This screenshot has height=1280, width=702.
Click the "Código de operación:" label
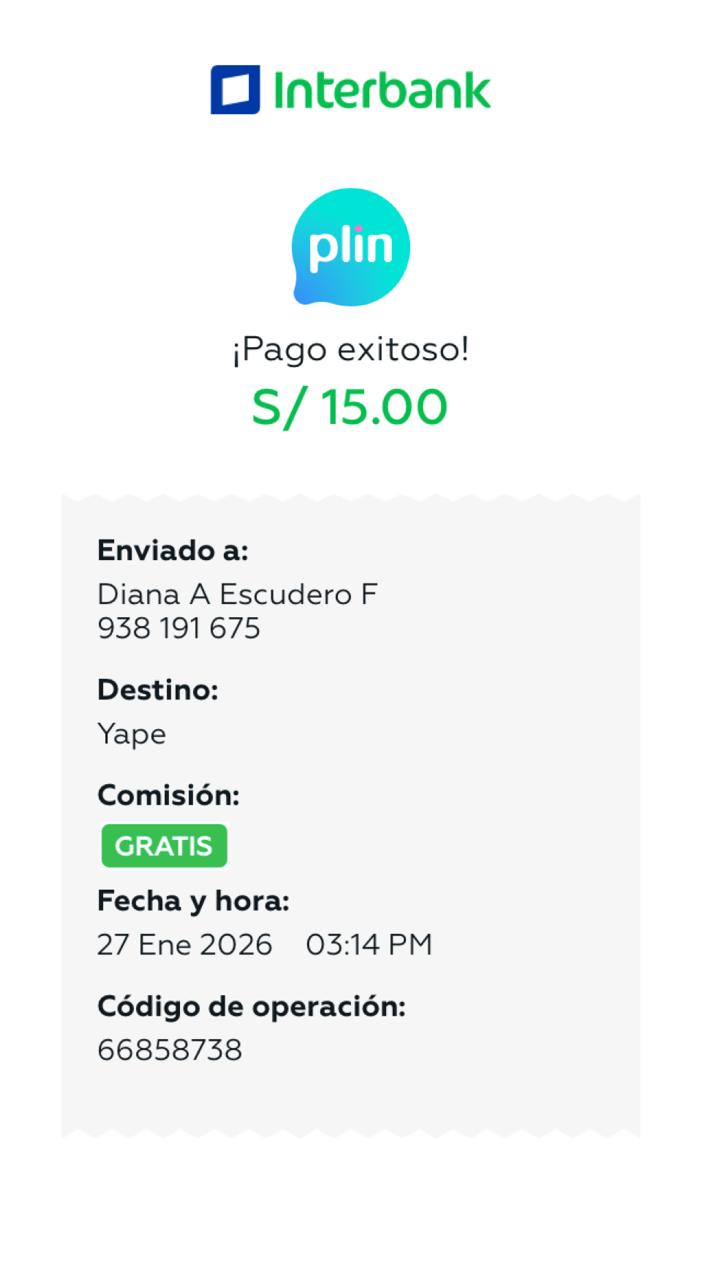point(251,1007)
